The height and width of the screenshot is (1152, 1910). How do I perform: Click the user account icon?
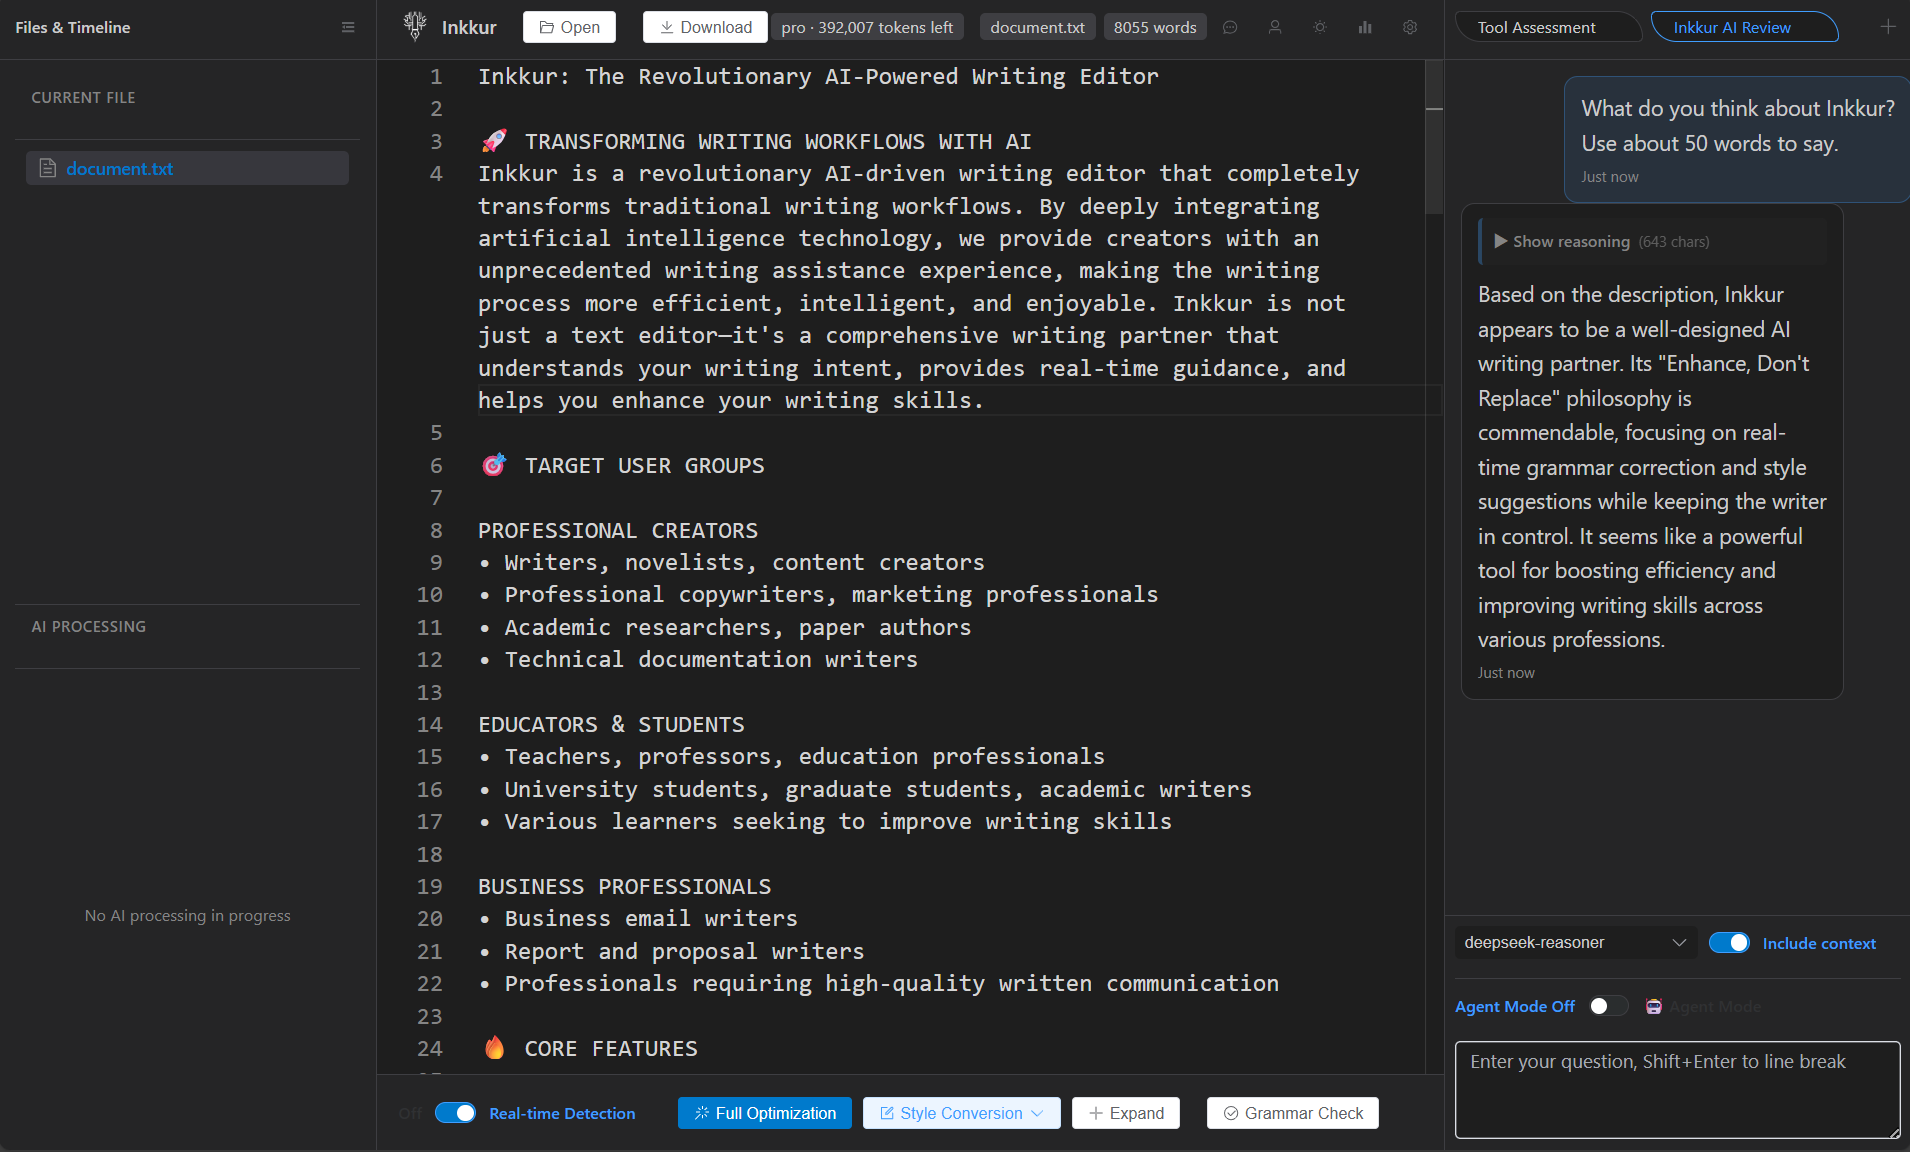[x=1275, y=27]
